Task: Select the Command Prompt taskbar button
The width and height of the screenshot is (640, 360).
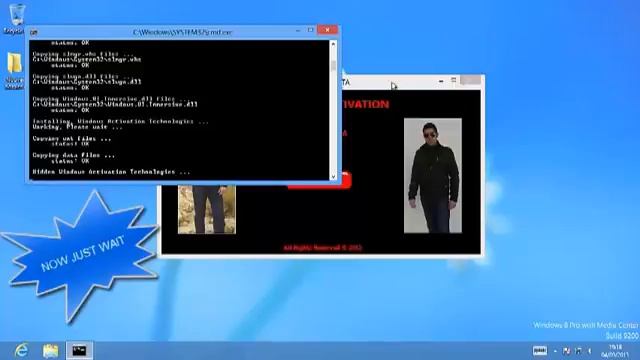Action: [x=80, y=351]
